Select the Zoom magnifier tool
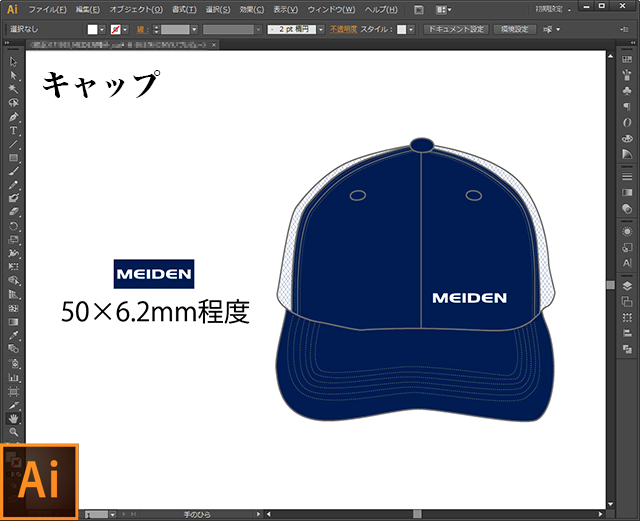The height and width of the screenshot is (521, 640). pyautogui.click(x=13, y=432)
